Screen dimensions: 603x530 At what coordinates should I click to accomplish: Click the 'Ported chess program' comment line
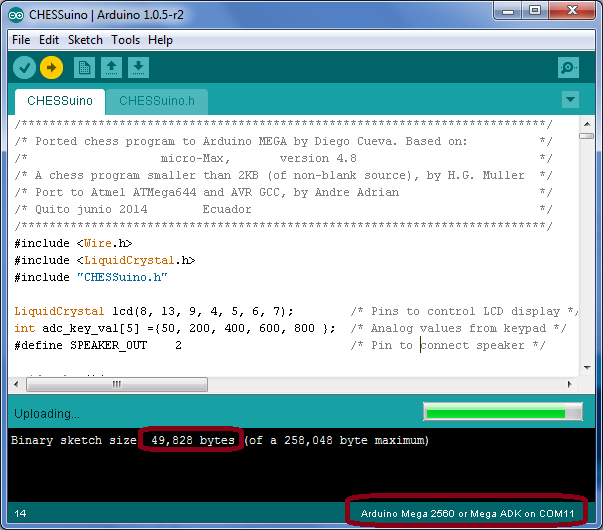[283, 141]
